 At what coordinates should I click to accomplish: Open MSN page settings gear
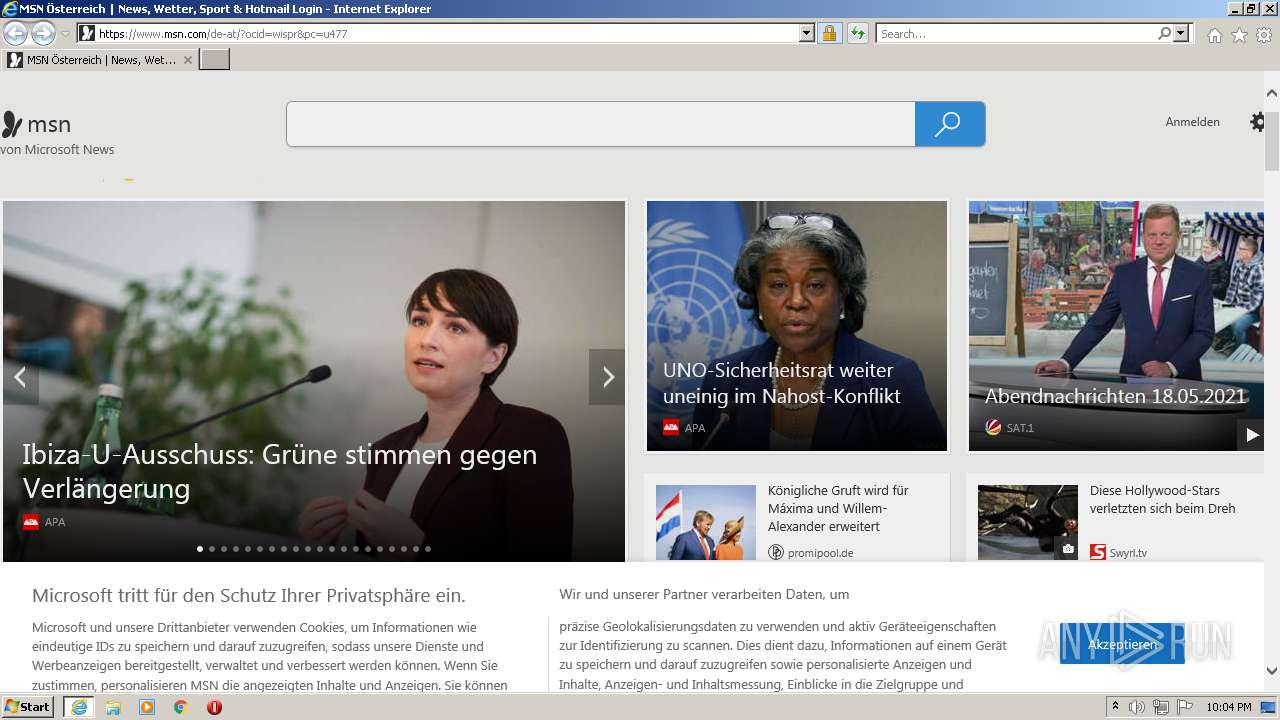pos(1257,122)
